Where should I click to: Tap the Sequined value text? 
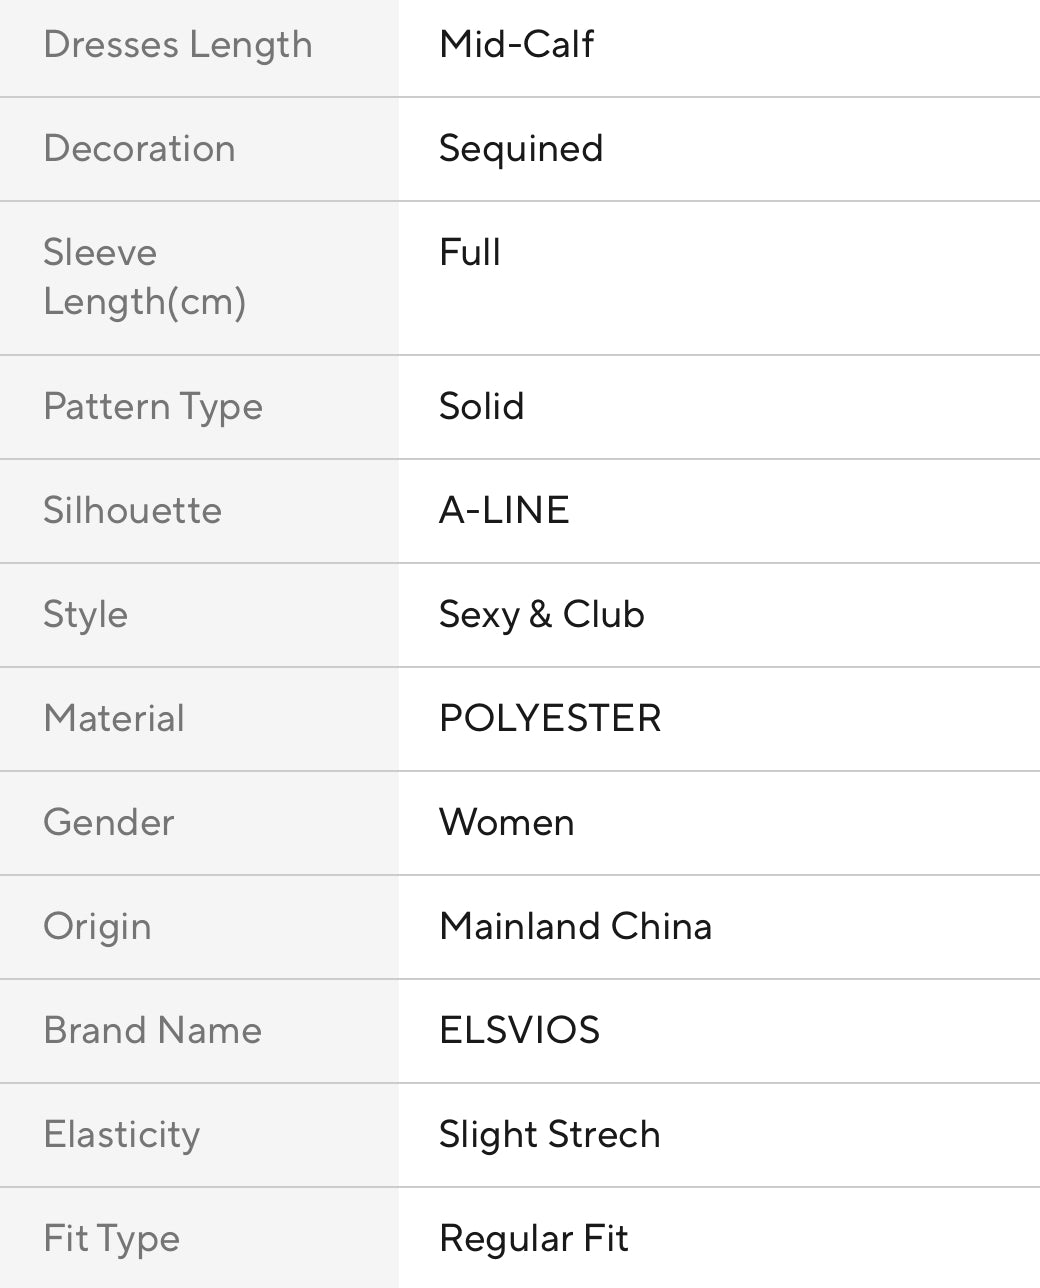520,149
